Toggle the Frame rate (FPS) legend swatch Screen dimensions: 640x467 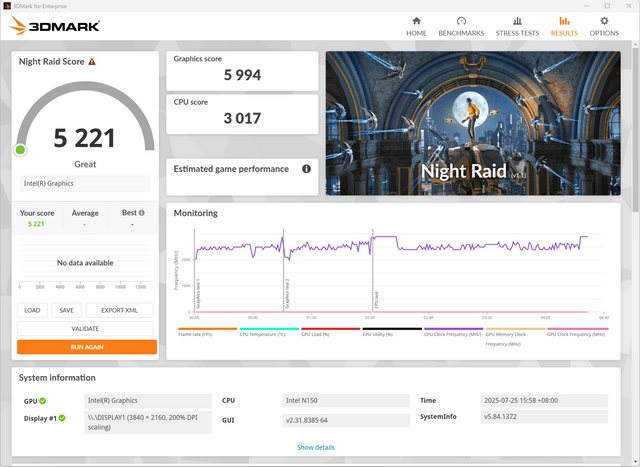(x=207, y=329)
